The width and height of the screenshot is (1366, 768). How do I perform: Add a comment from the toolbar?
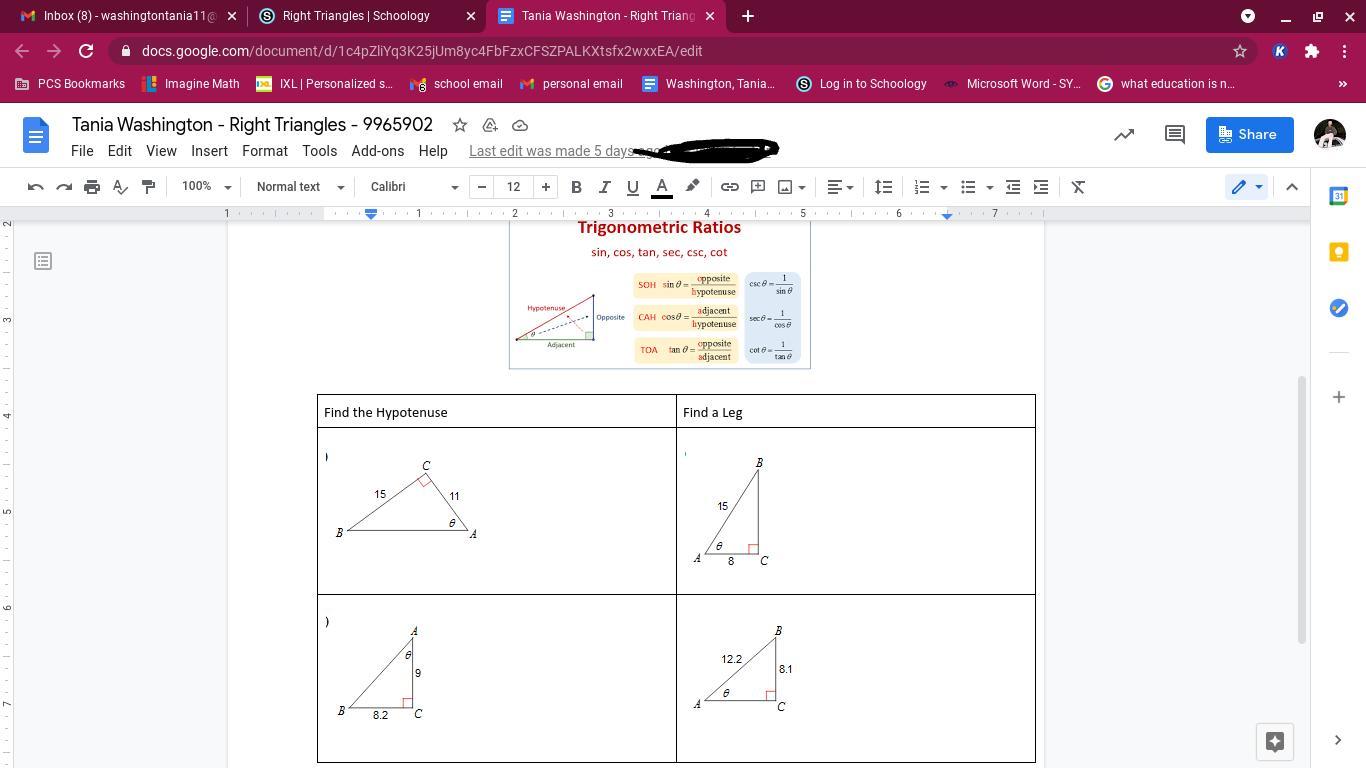[x=758, y=187]
